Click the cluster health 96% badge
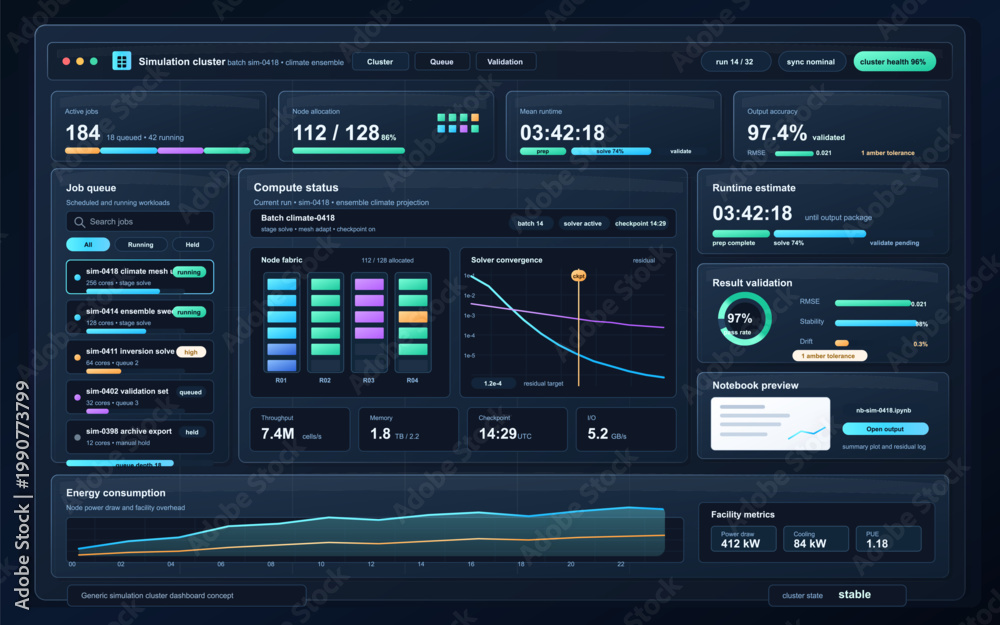 pyautogui.click(x=893, y=62)
